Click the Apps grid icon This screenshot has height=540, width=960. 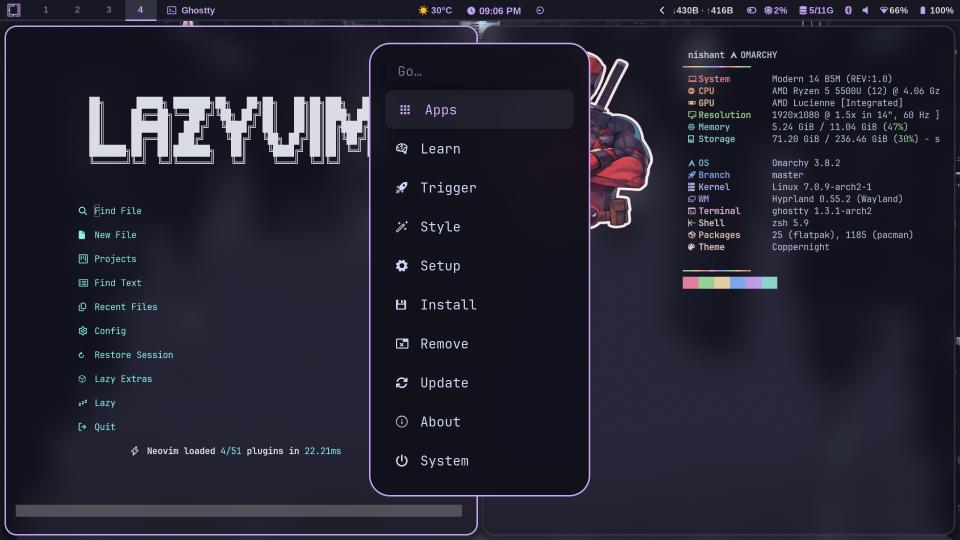[x=405, y=110]
